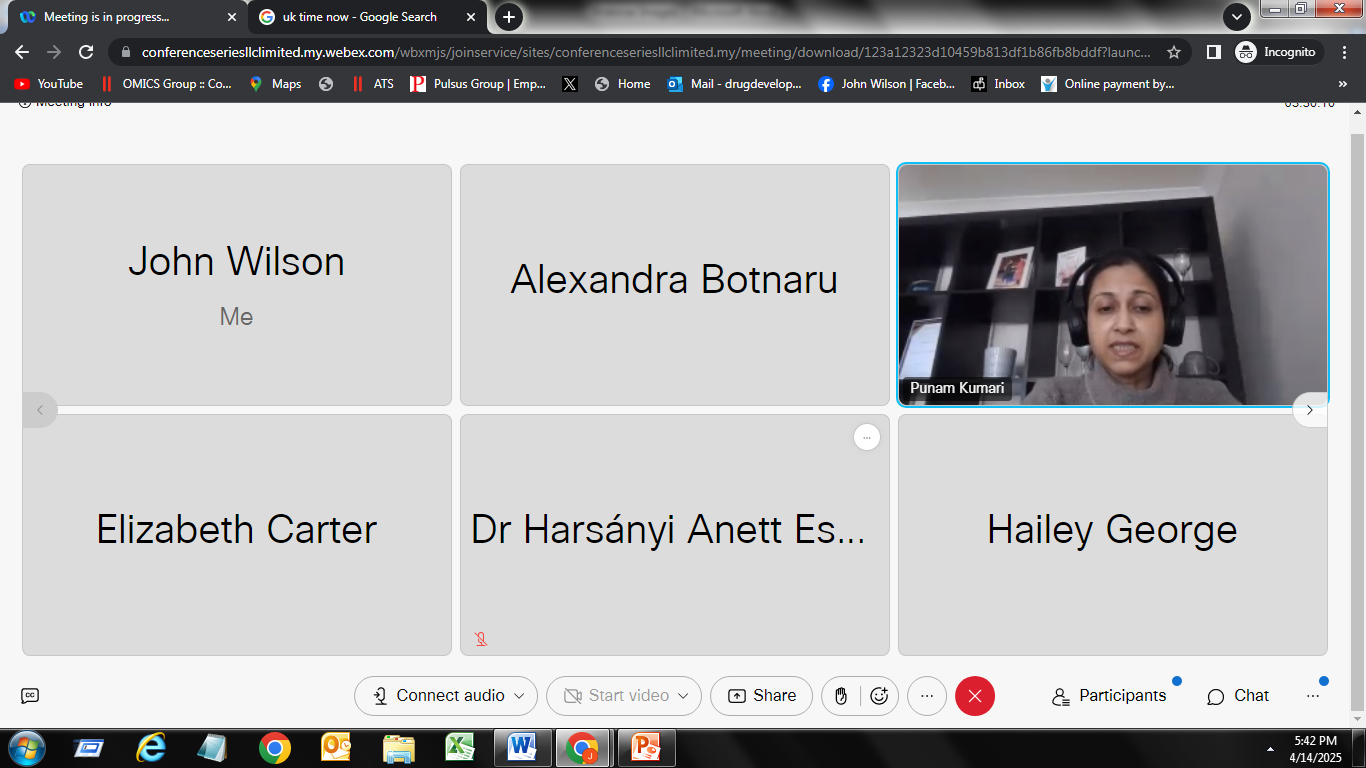The image size is (1366, 768).
Task: Open panel options ellipsis beside Chat
Action: (1313, 696)
